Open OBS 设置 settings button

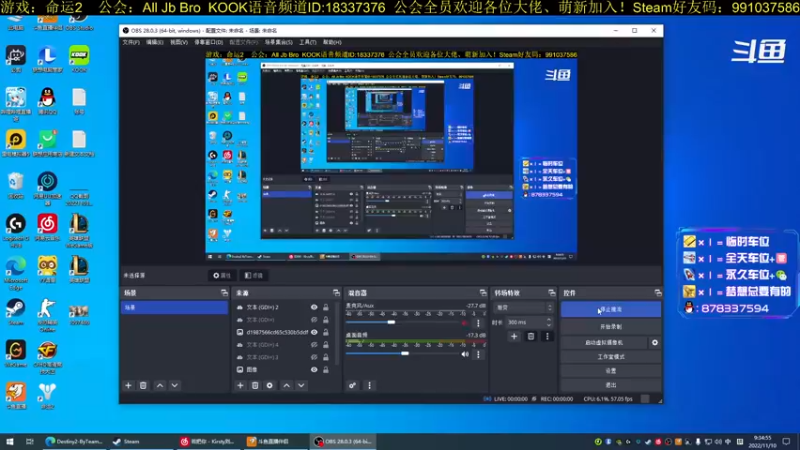[611, 371]
